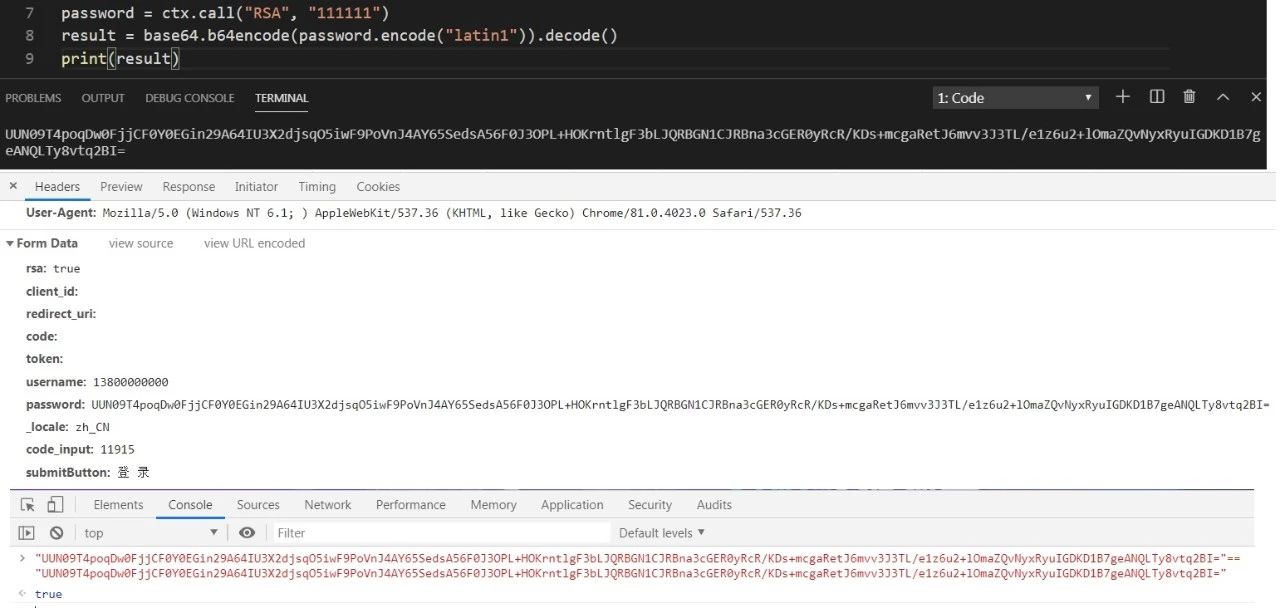The width and height of the screenshot is (1280, 608).
Task: Click 'view URL encoded' link
Action: point(255,243)
